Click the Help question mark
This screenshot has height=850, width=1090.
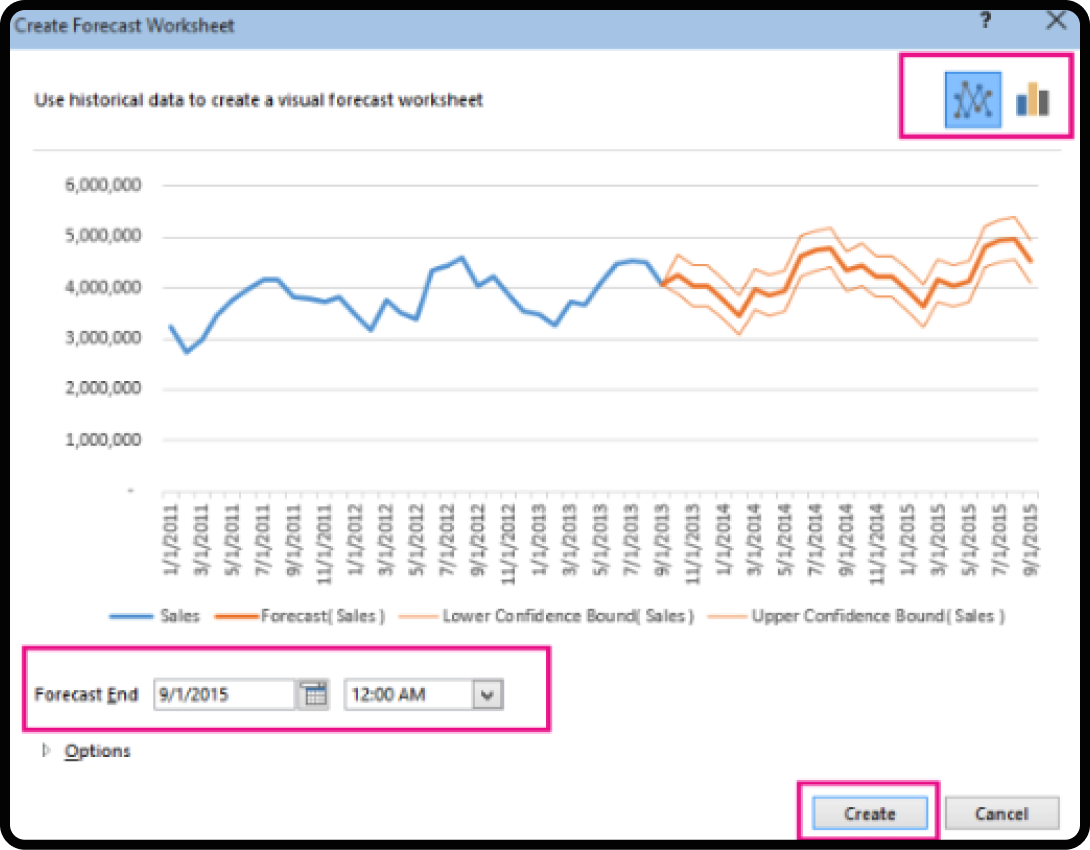coord(985,20)
